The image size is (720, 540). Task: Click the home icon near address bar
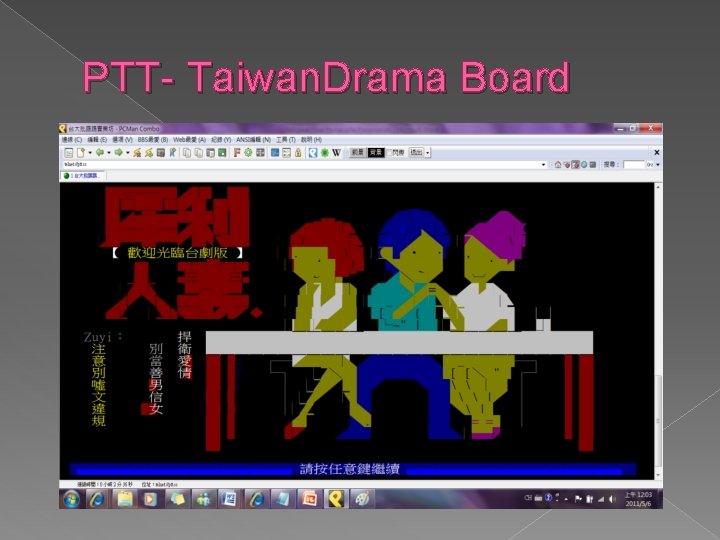coord(558,164)
